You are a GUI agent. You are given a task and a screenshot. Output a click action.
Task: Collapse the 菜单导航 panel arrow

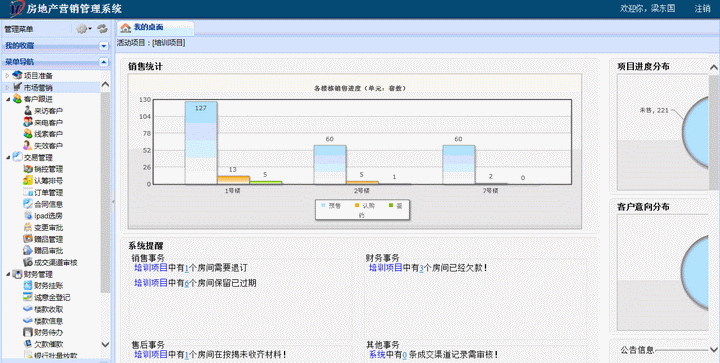[x=104, y=62]
